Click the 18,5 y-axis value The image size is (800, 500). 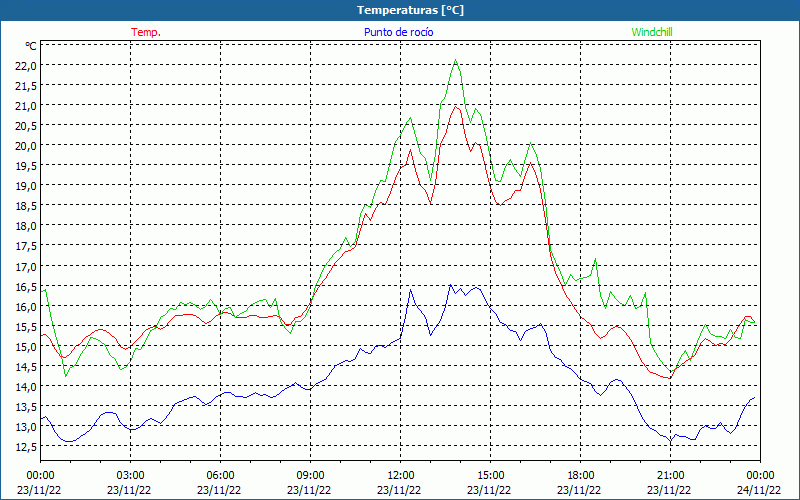[x=26, y=206]
